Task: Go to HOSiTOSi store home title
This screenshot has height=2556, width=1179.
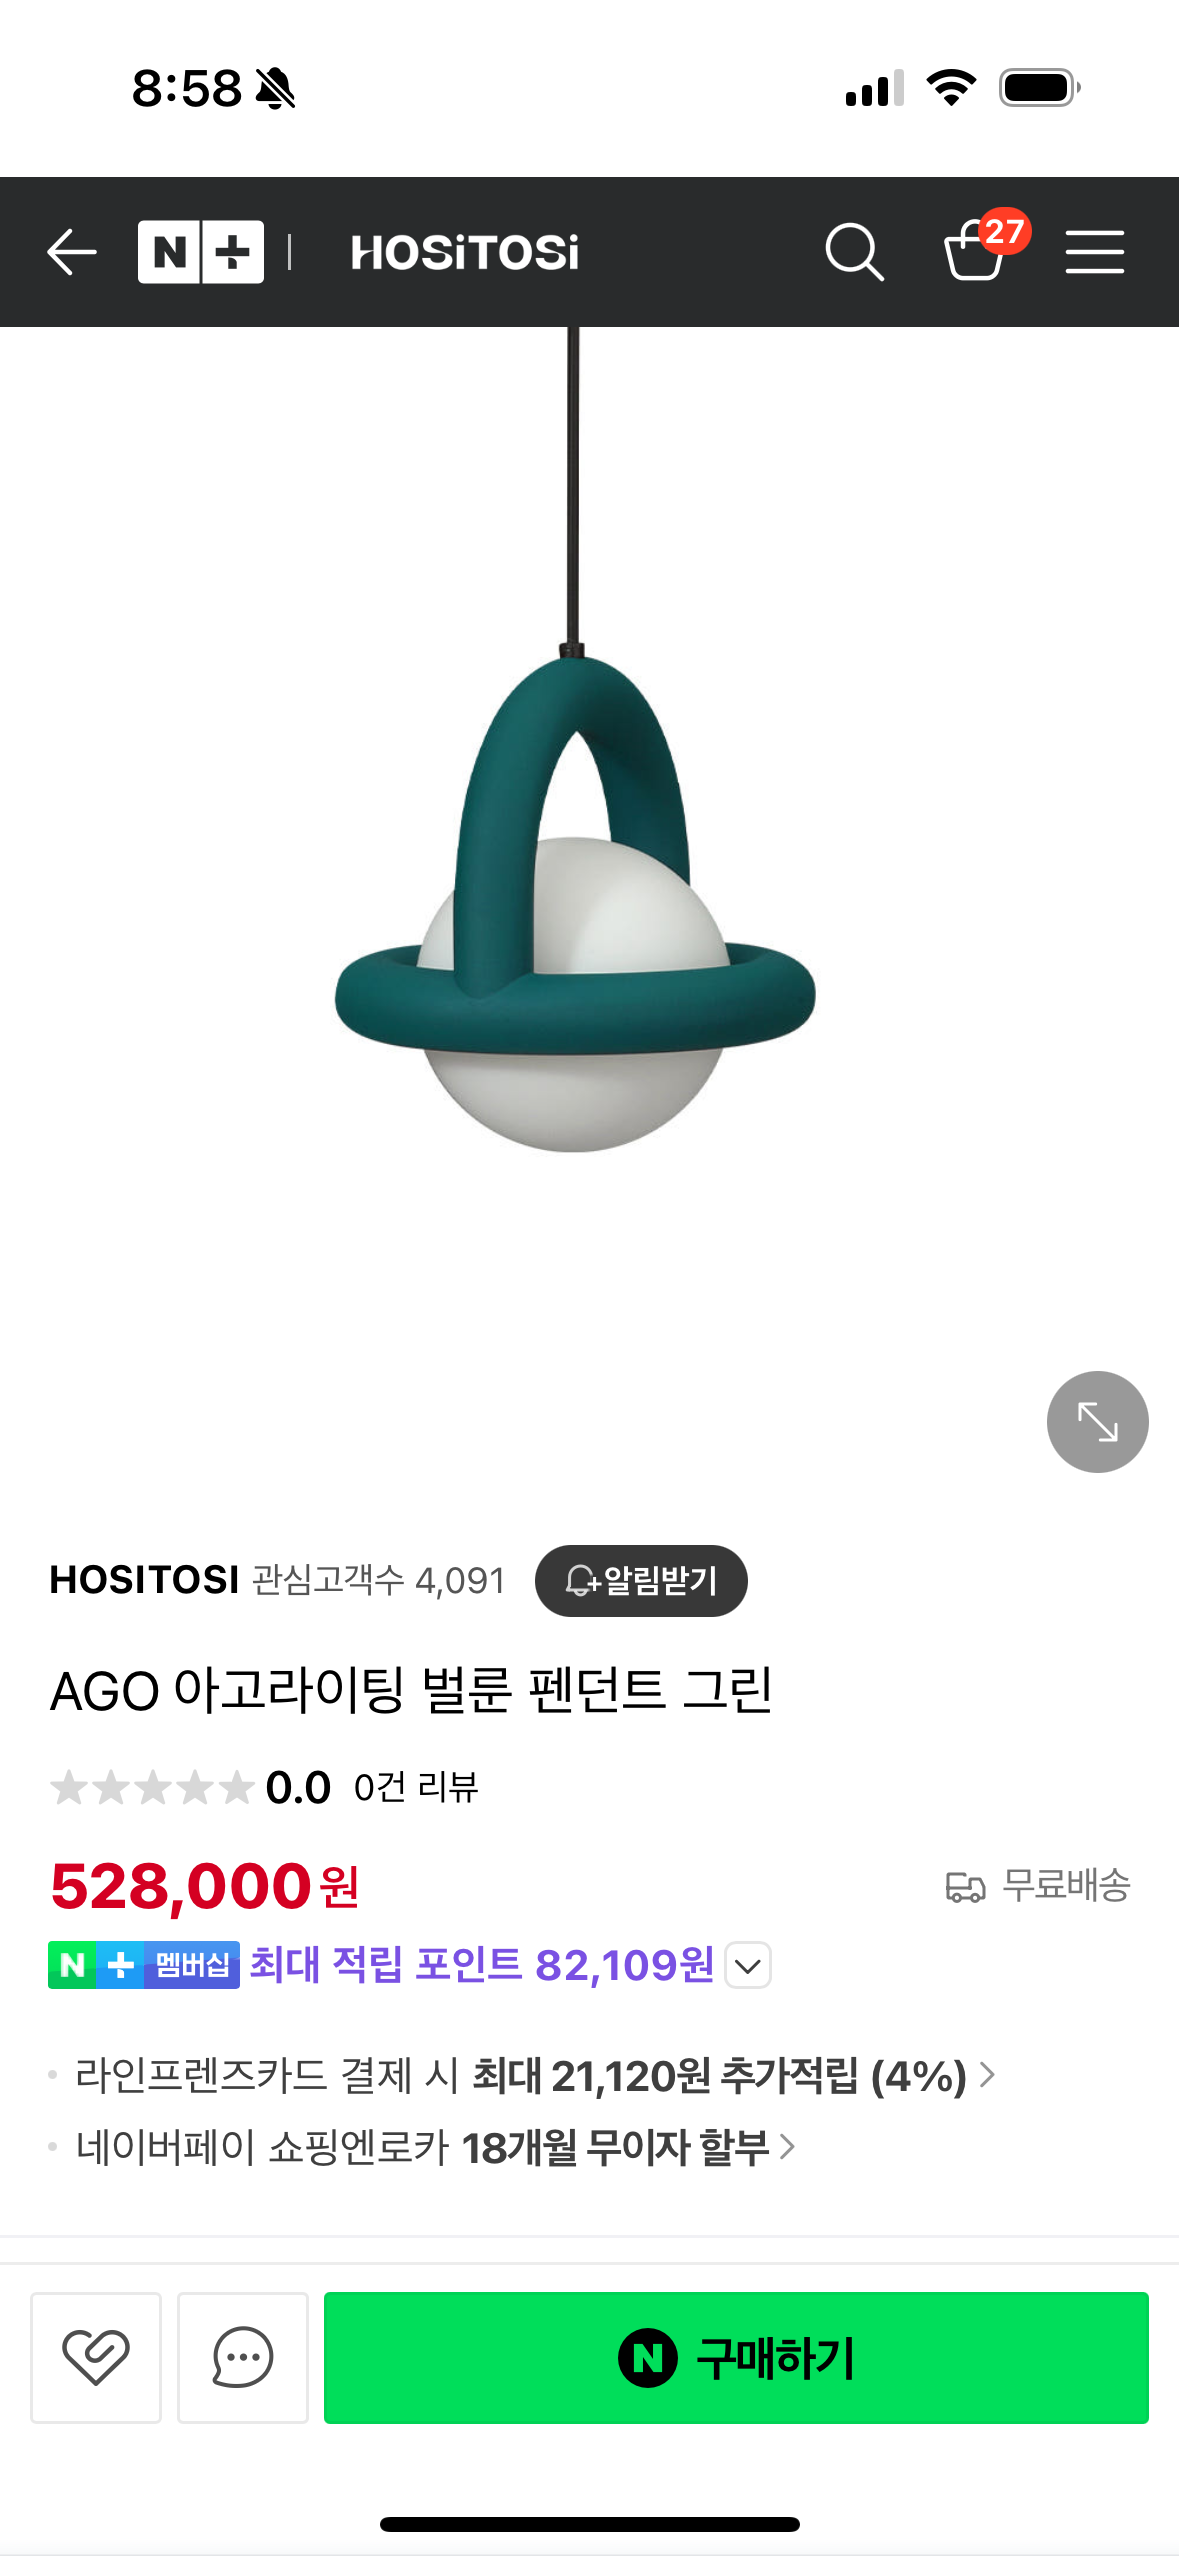Action: coord(465,252)
